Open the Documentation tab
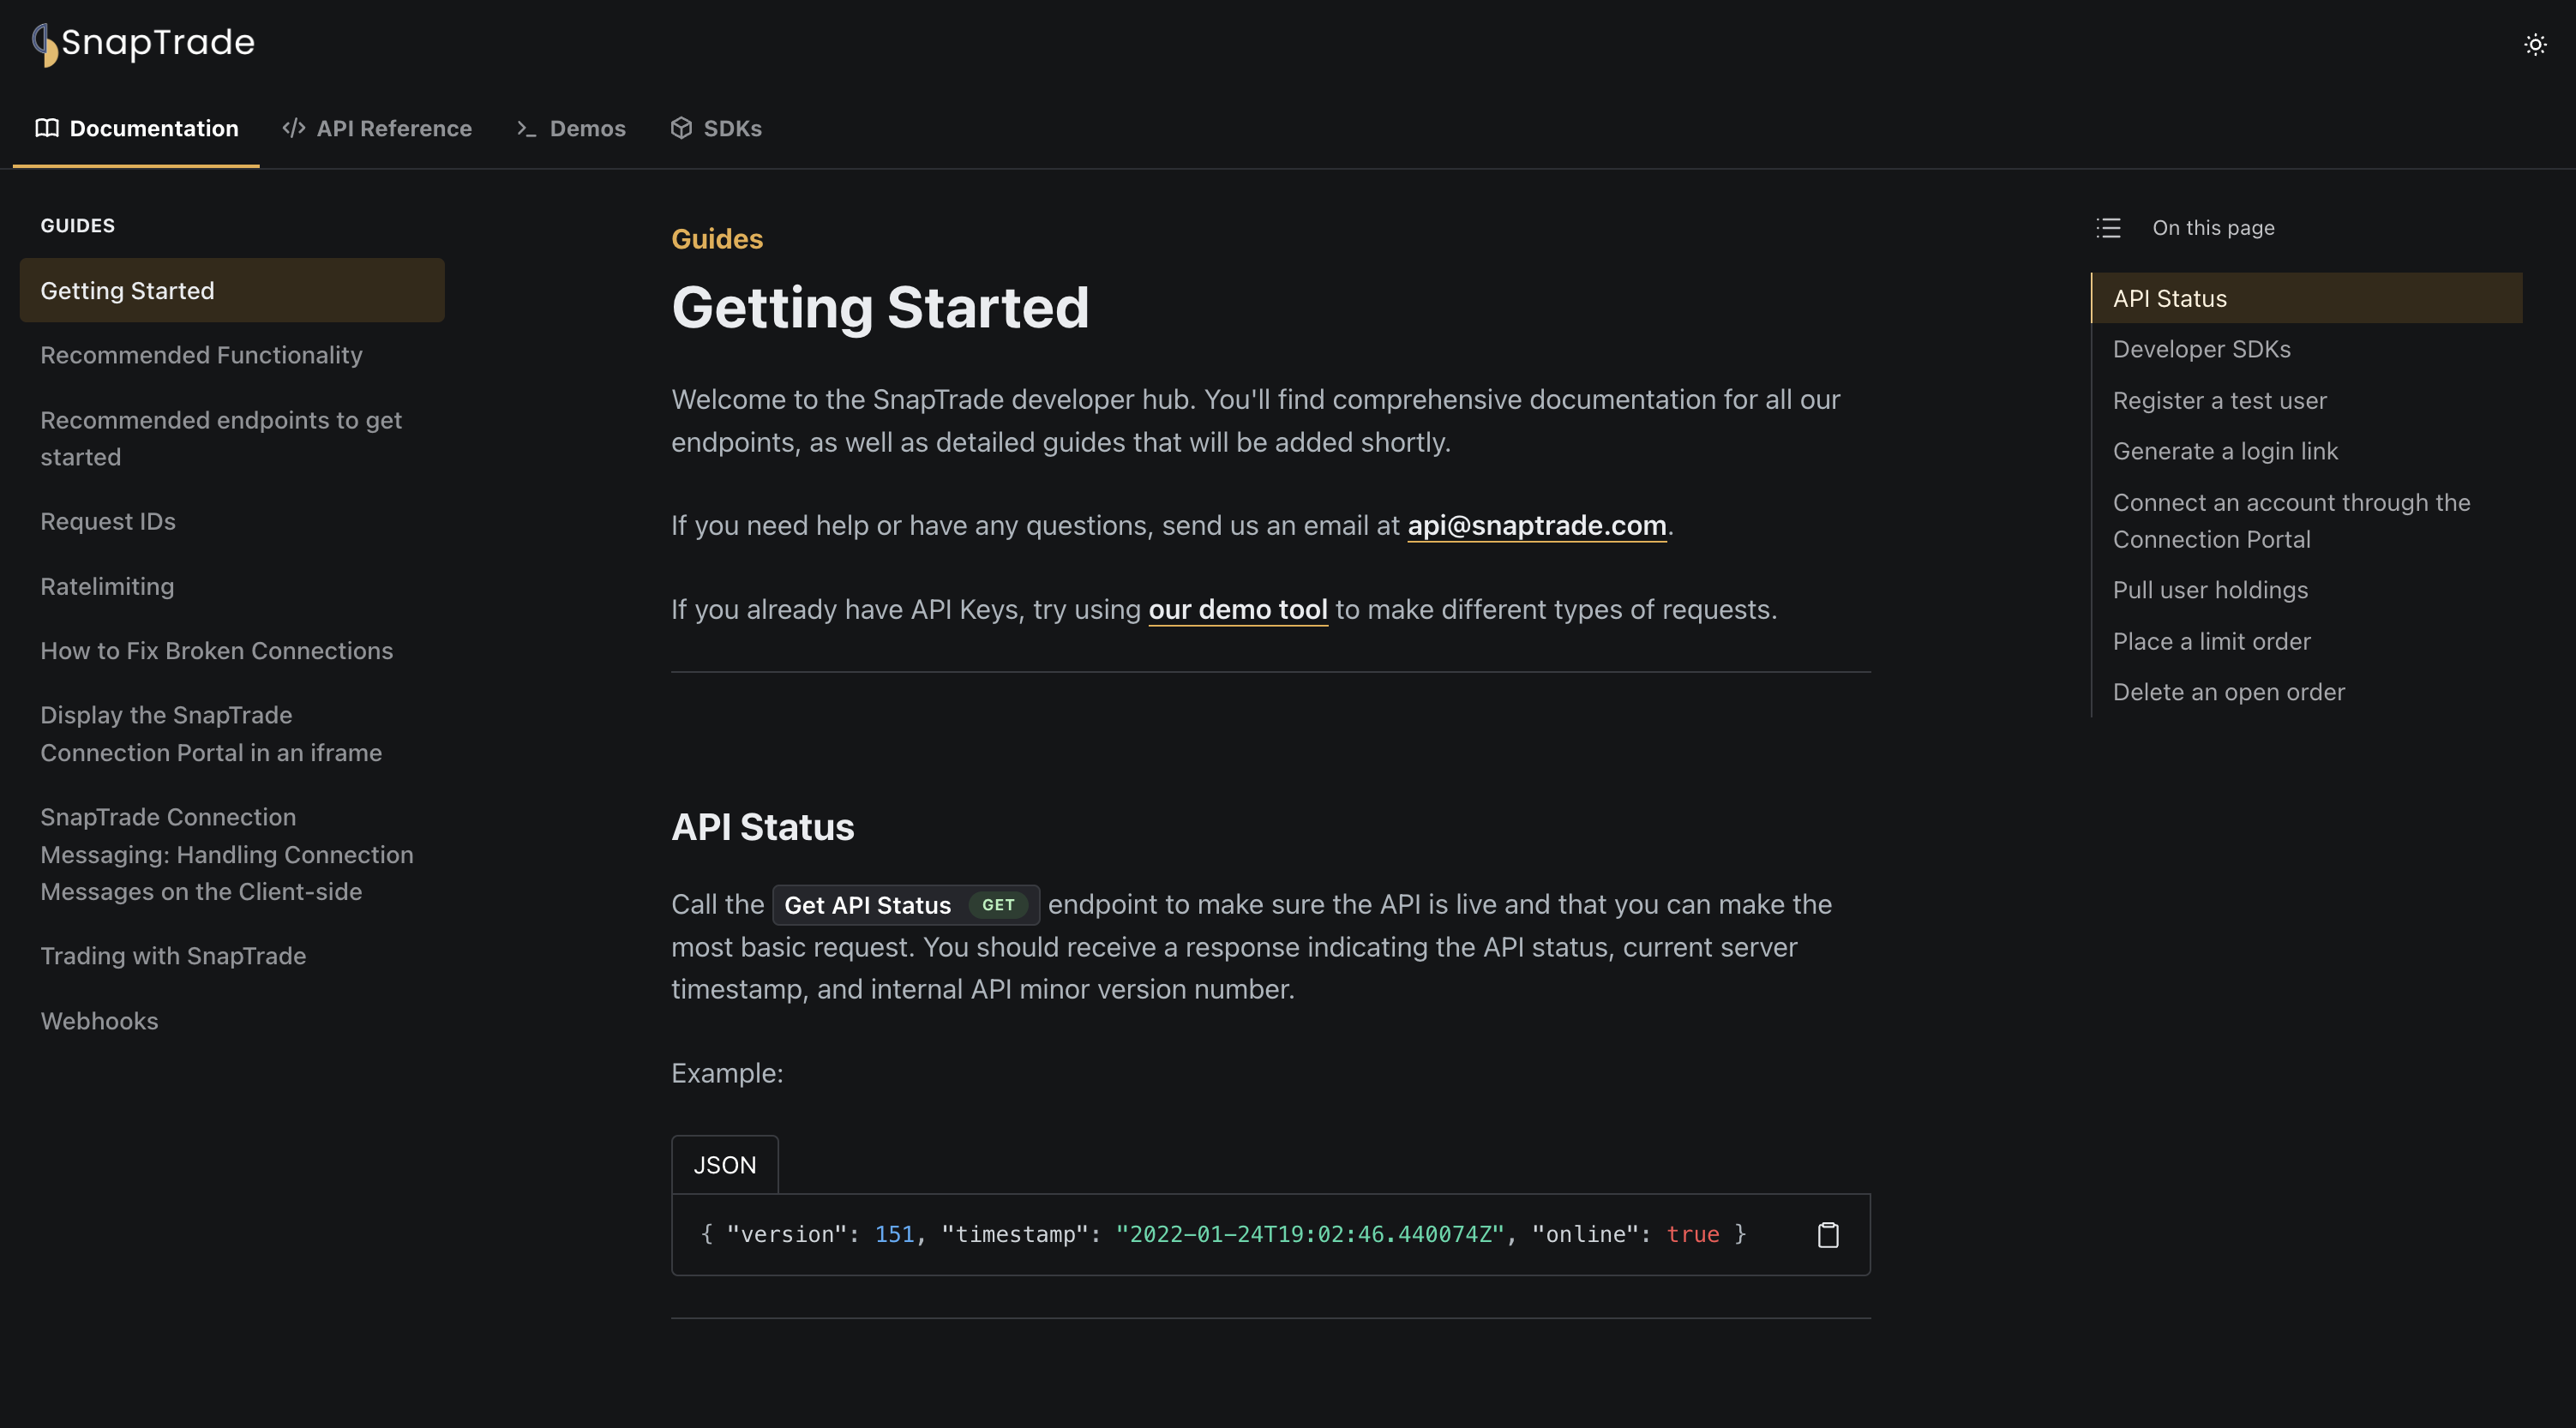2576x1428 pixels. pyautogui.click(x=137, y=128)
